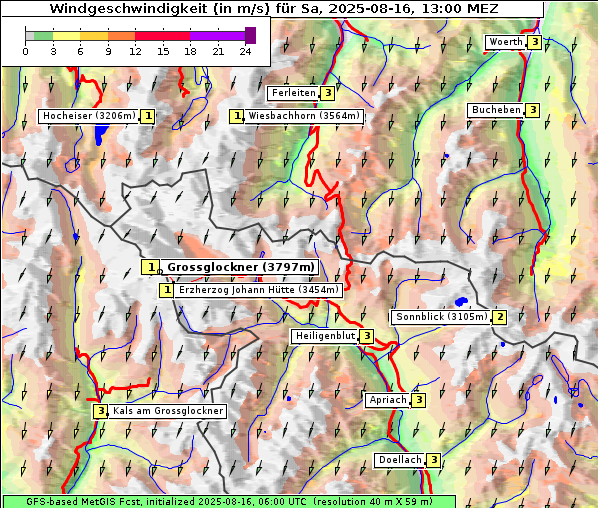Viewport: 598px width, 508px height.
Task: Click badge beside Kals am Grossglockner
Action: point(101,411)
